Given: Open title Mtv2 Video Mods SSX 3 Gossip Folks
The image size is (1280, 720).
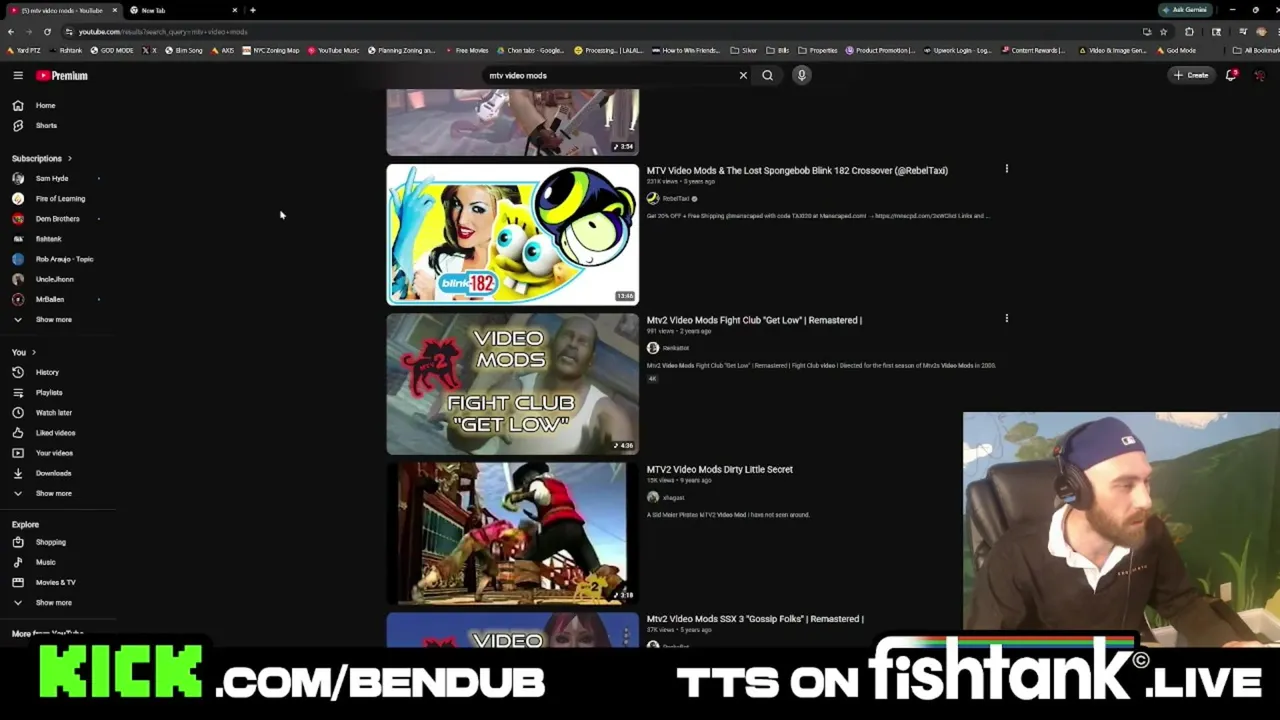Looking at the screenshot, I should pos(755,619).
